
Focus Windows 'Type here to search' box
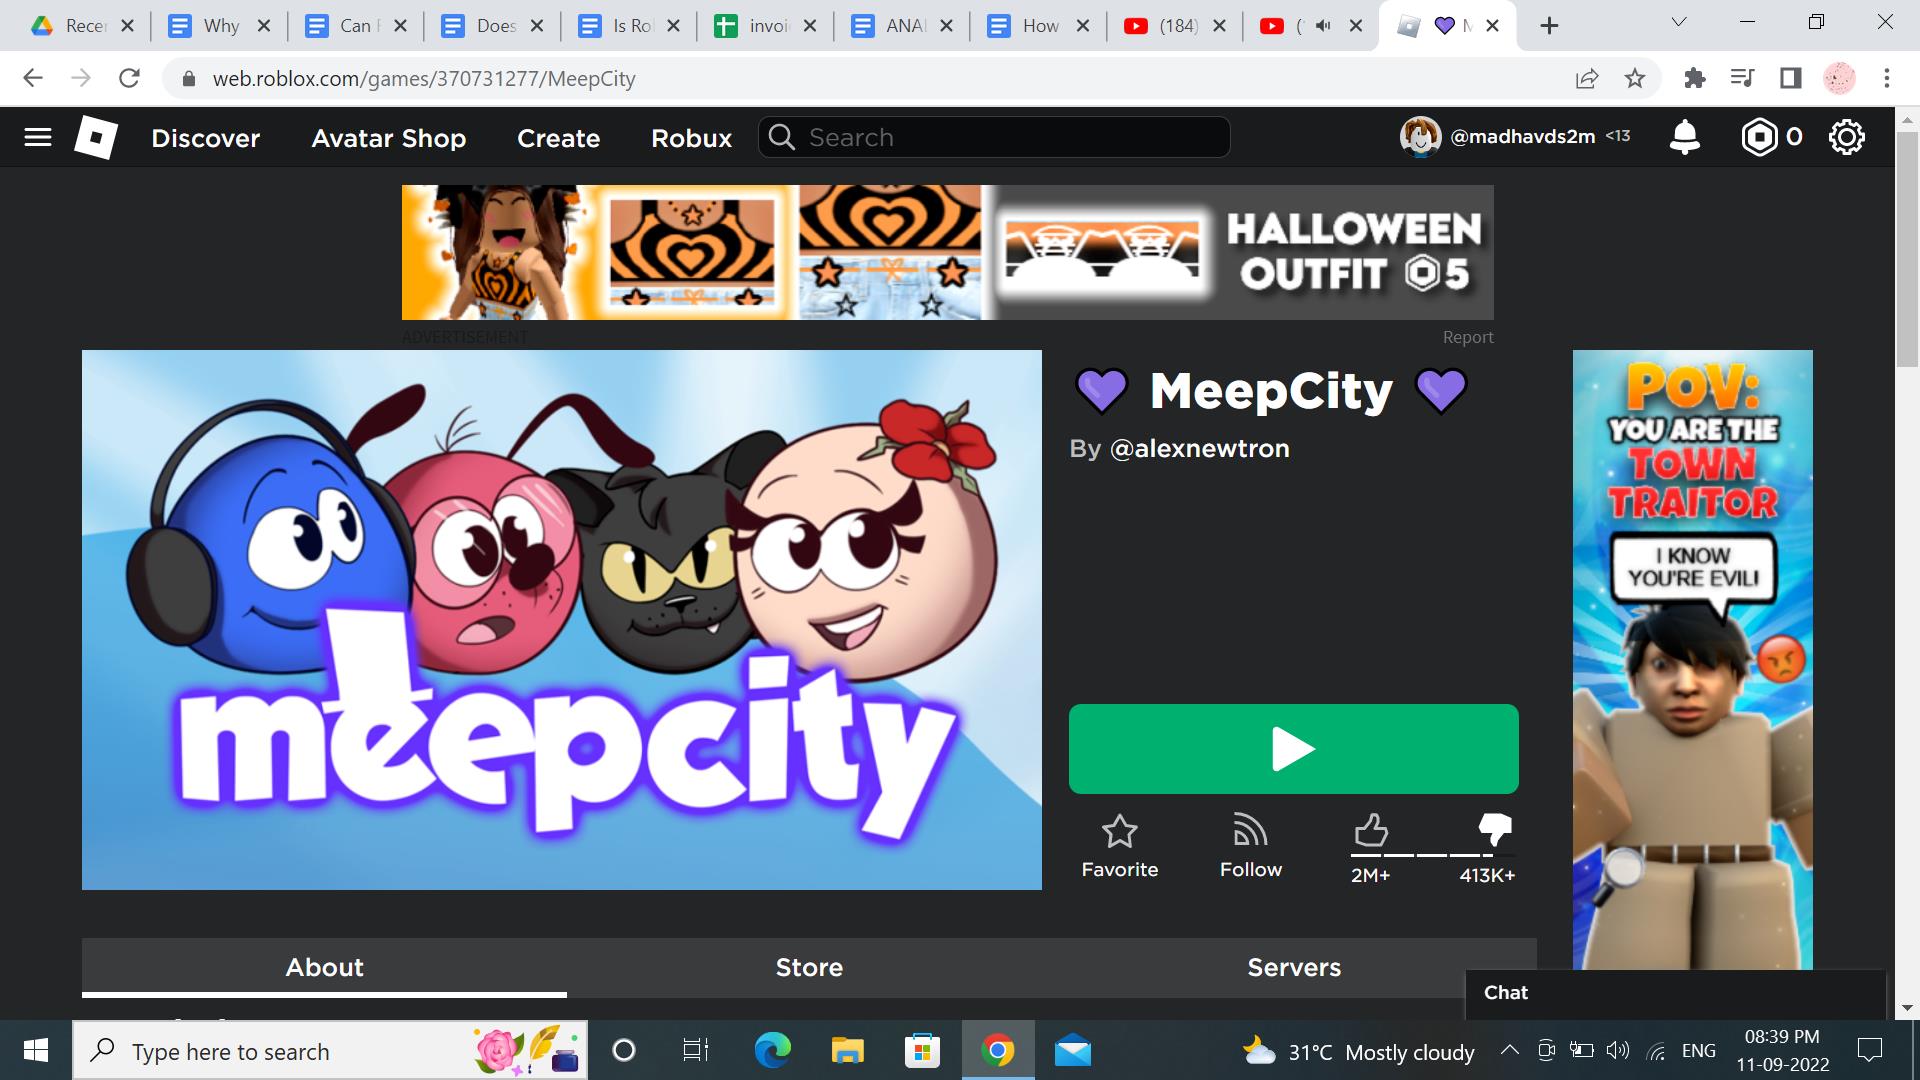coord(330,1051)
